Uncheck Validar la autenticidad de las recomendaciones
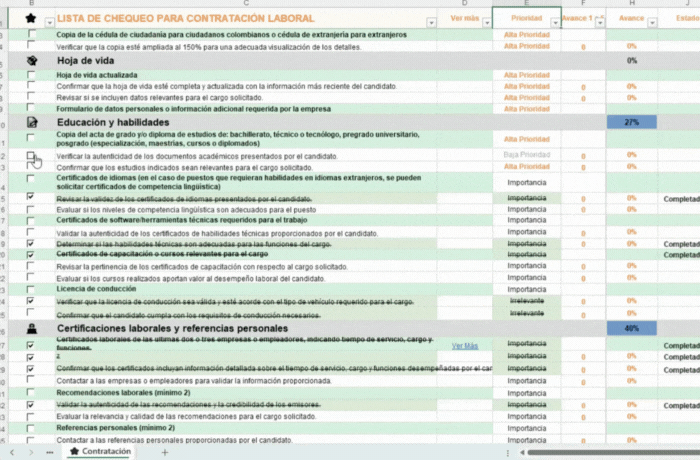Screen dimensions: 700x460 [30, 405]
